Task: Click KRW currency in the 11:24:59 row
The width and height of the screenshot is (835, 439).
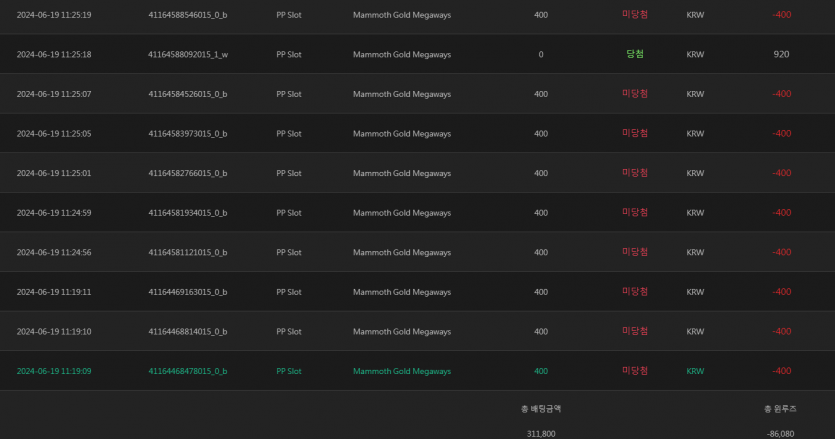Action: (695, 213)
